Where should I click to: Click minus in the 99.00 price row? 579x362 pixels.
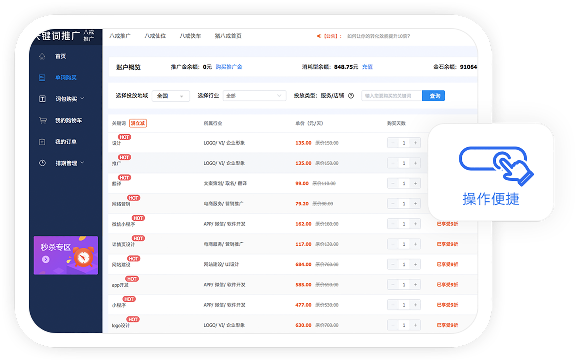(x=393, y=183)
